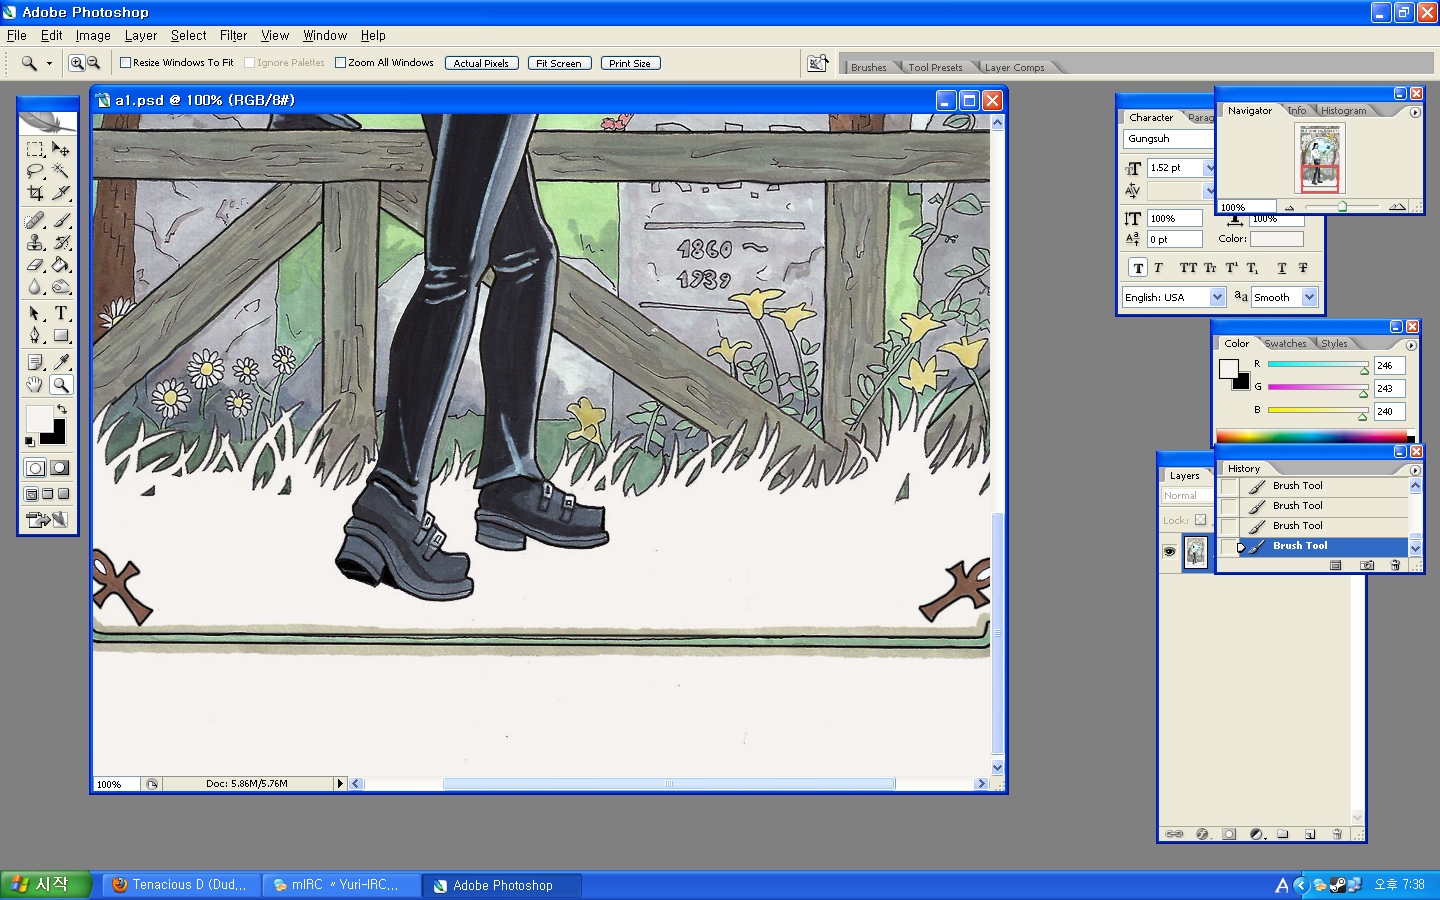Reset default foreground and background colors
Image resolution: width=1440 pixels, height=900 pixels.
click(30, 441)
